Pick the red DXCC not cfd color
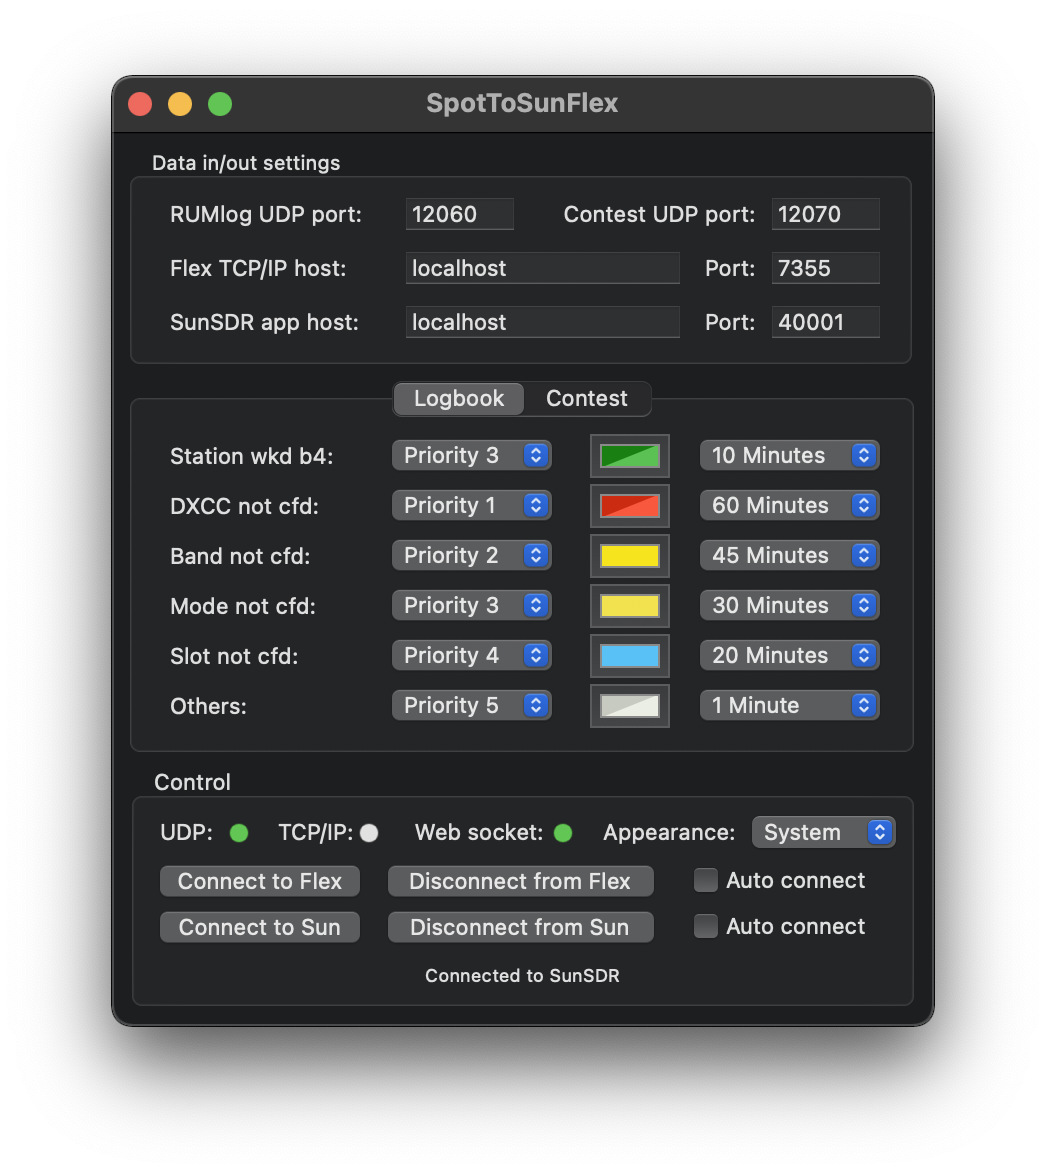Viewport: 1046px width, 1174px height. [630, 506]
